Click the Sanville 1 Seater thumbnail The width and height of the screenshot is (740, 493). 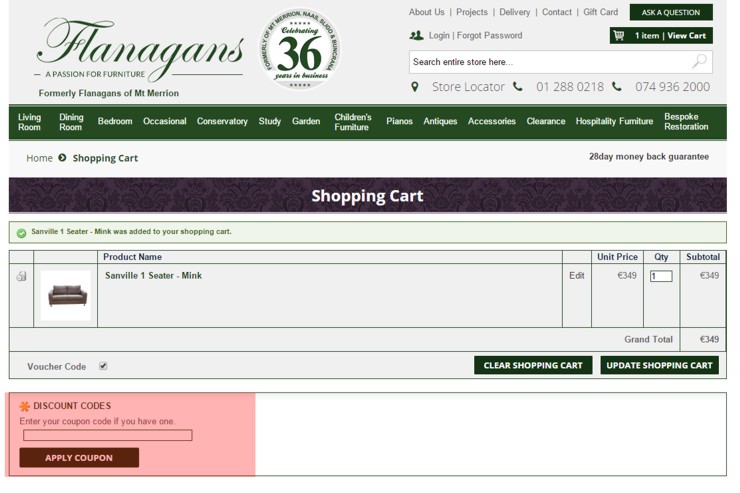pyautogui.click(x=66, y=295)
